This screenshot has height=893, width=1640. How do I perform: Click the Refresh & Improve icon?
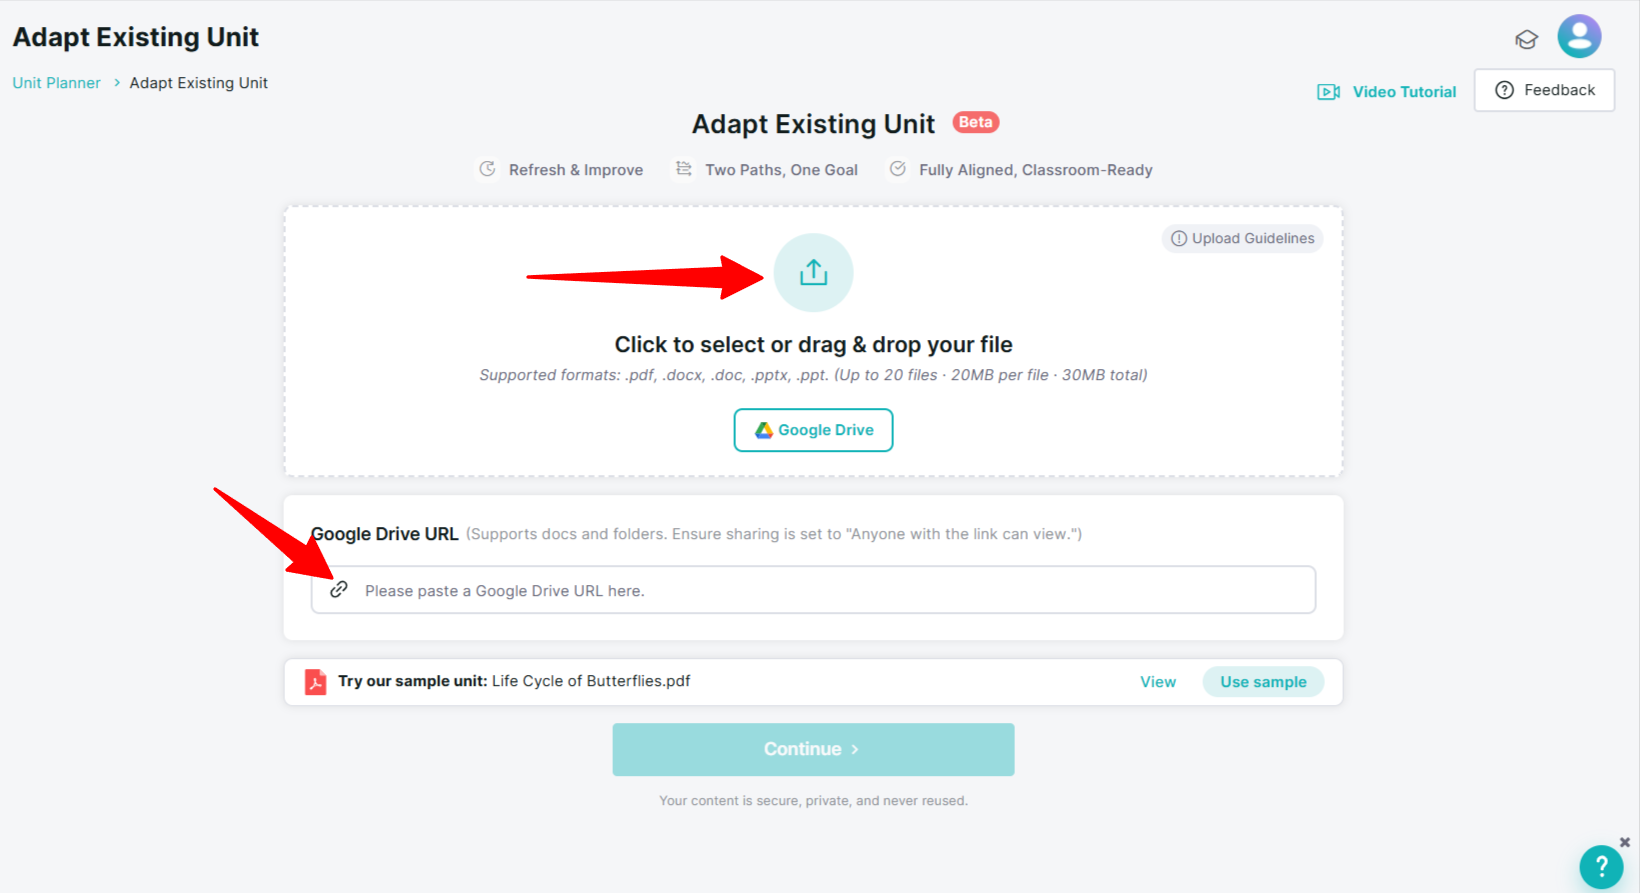point(487,169)
